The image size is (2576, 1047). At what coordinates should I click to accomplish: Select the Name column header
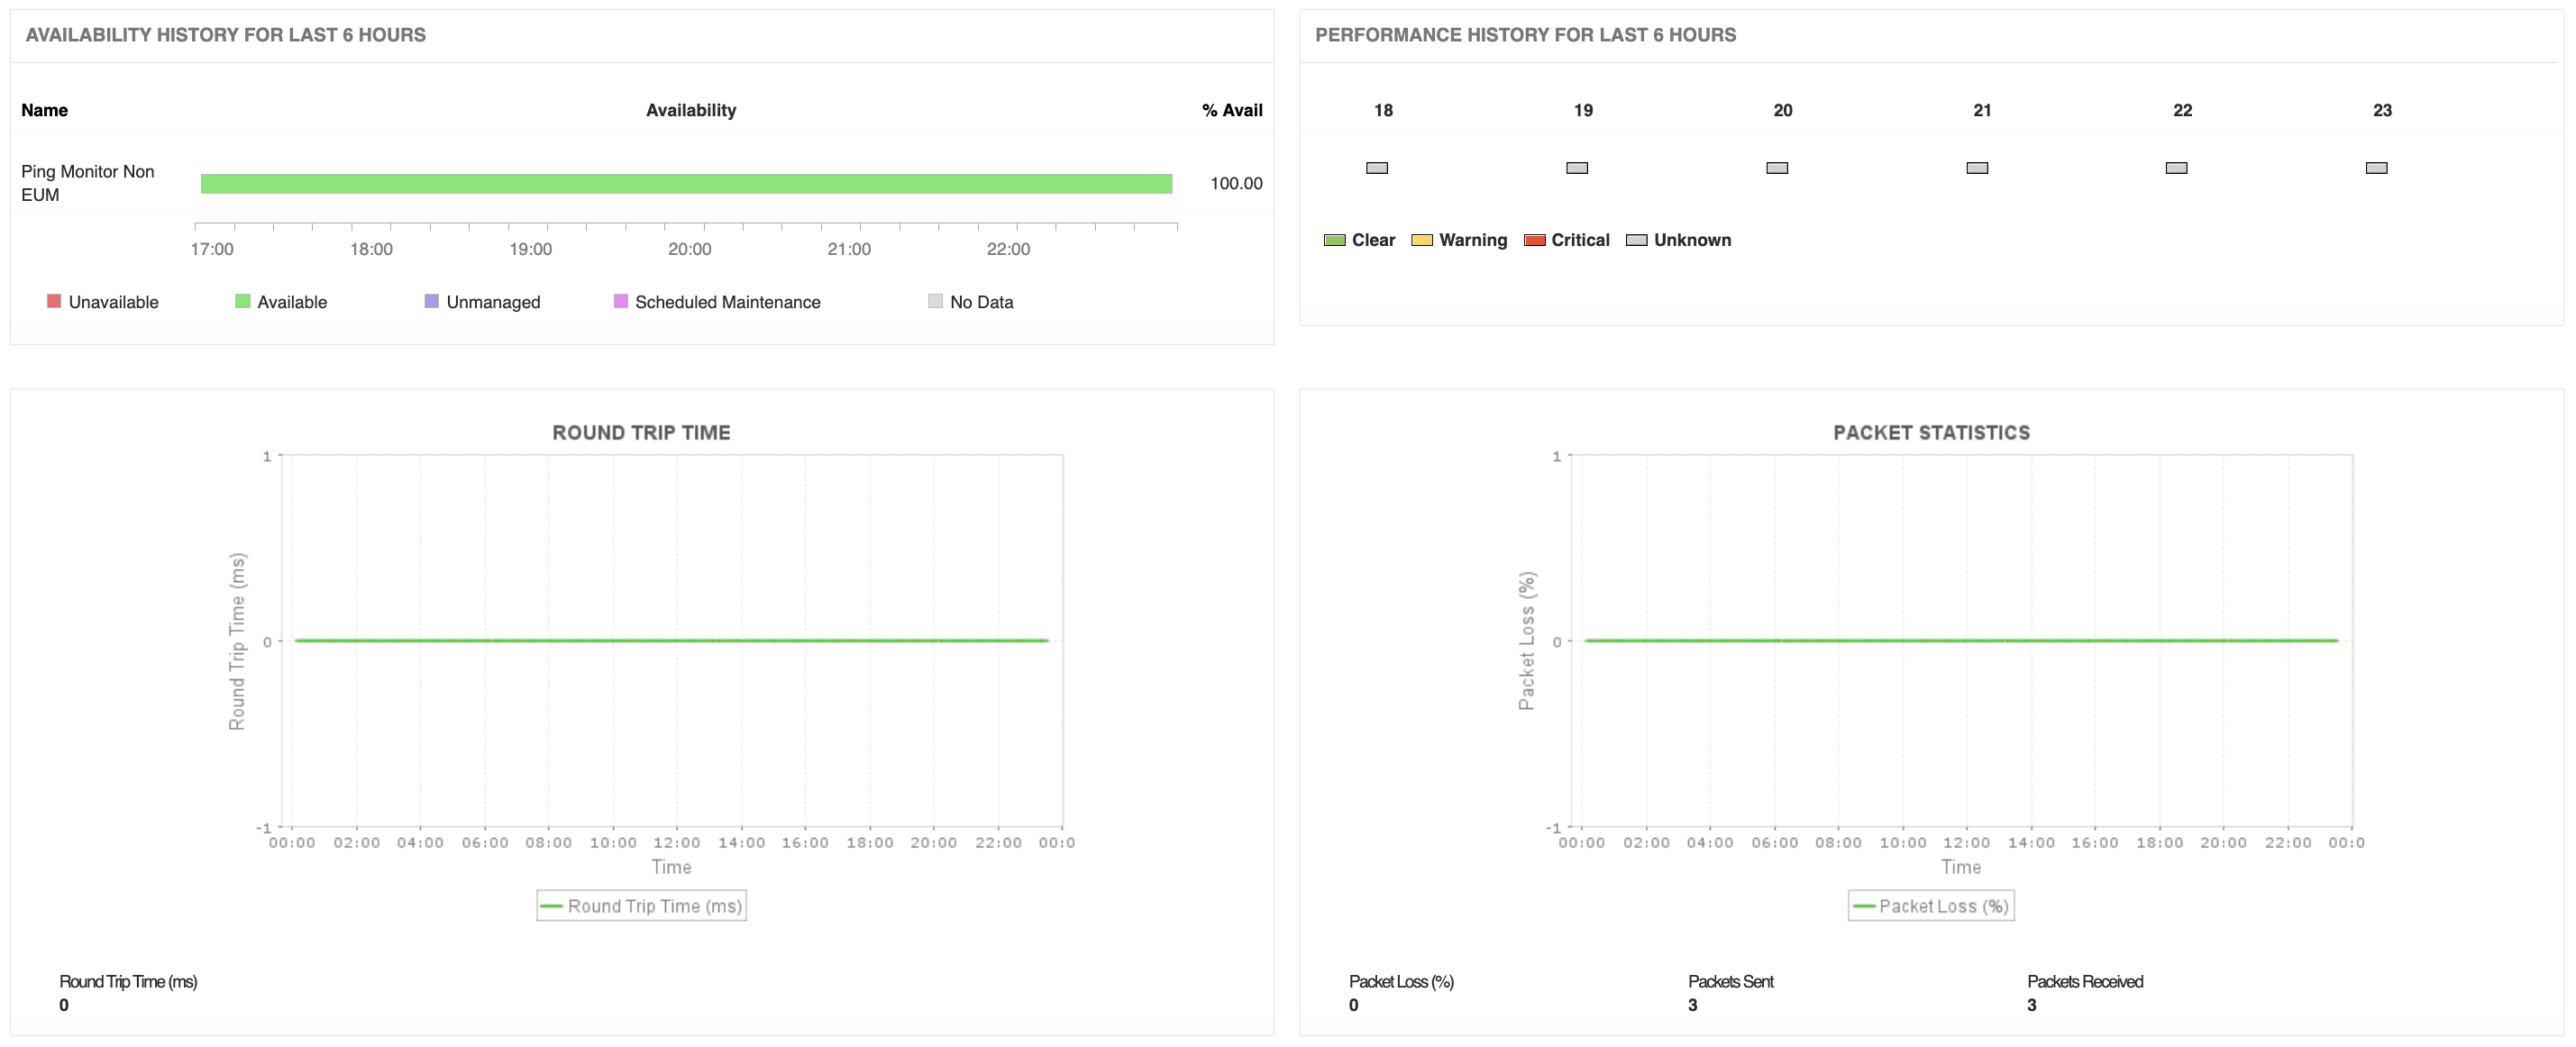[x=45, y=110]
